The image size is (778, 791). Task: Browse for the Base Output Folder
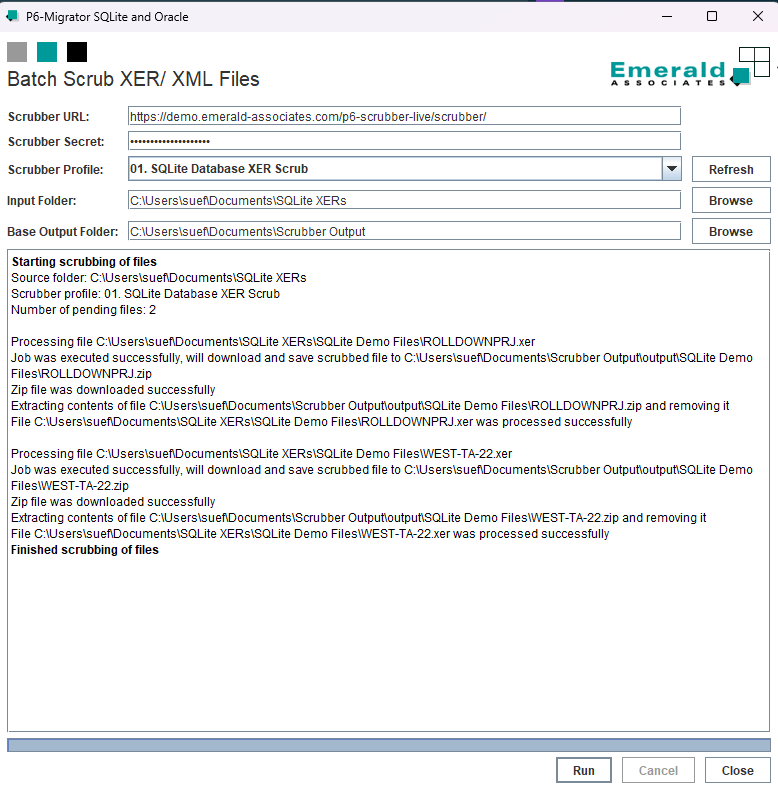[731, 231]
